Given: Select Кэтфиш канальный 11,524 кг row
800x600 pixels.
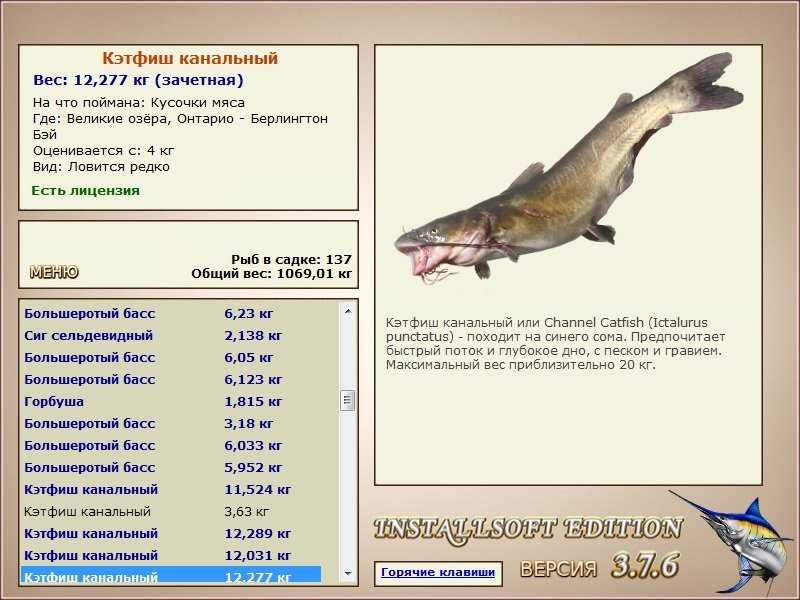Looking at the screenshot, I should pos(171,489).
